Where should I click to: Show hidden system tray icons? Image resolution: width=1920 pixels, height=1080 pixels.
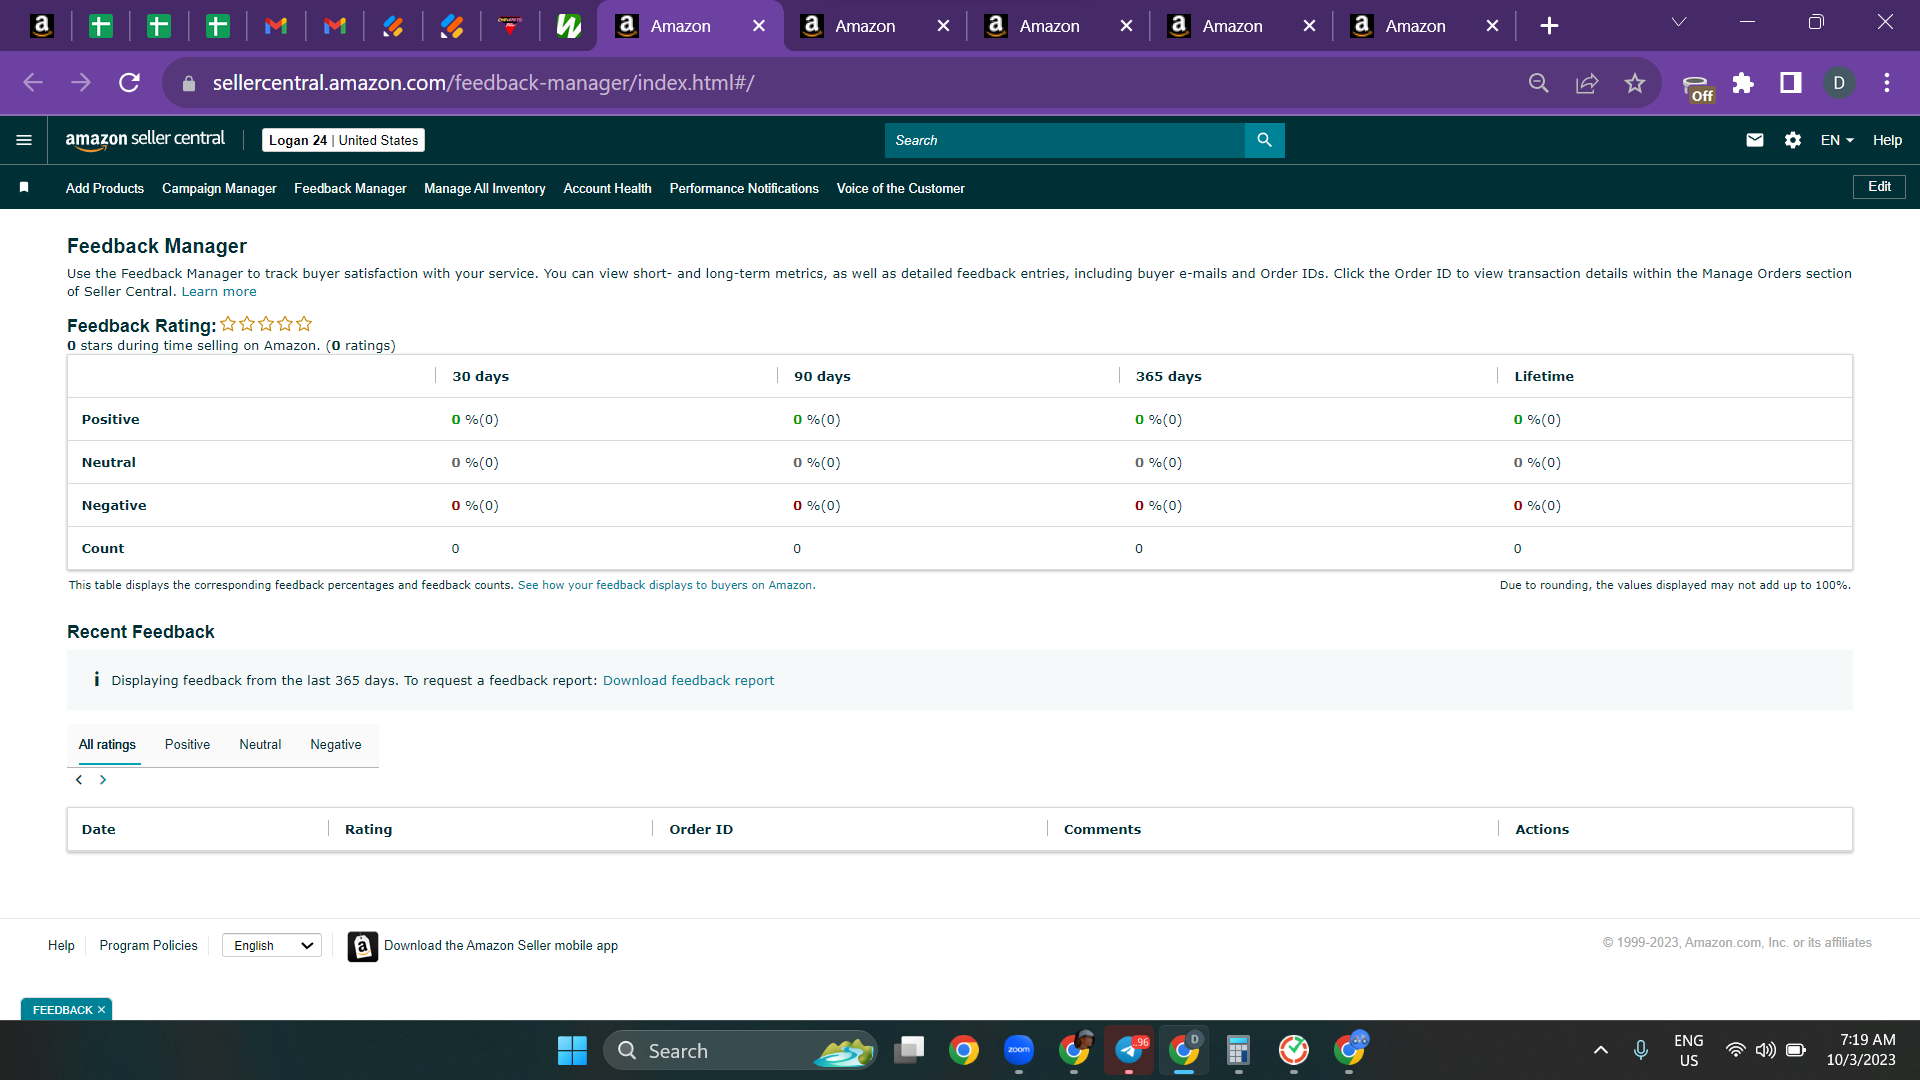[1600, 1050]
